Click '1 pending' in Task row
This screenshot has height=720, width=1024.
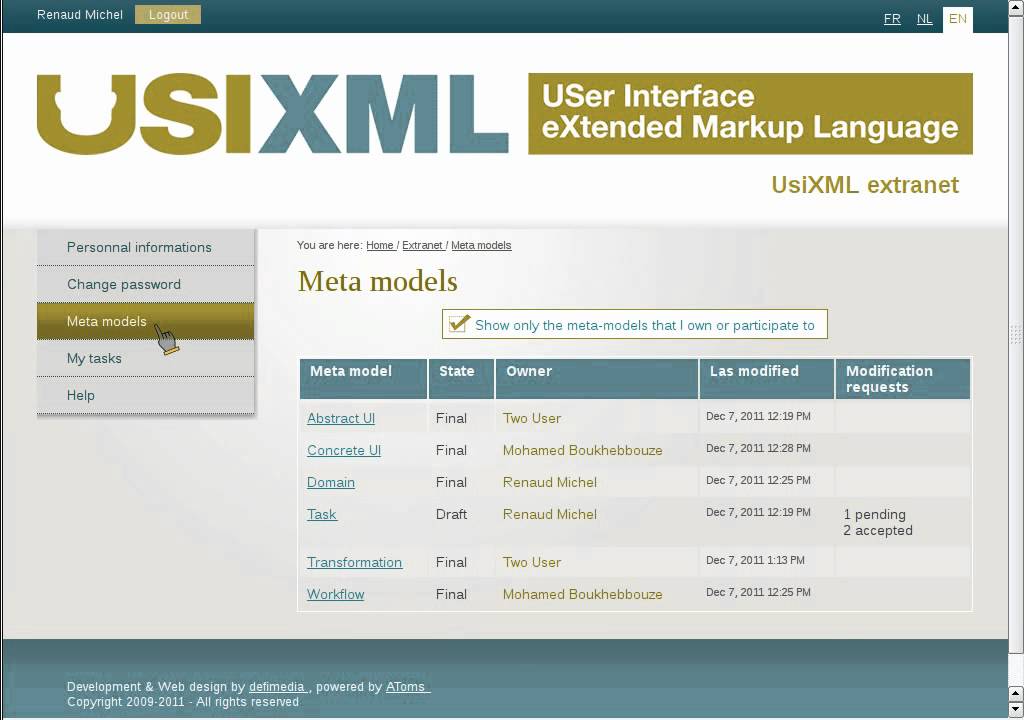tap(874, 514)
